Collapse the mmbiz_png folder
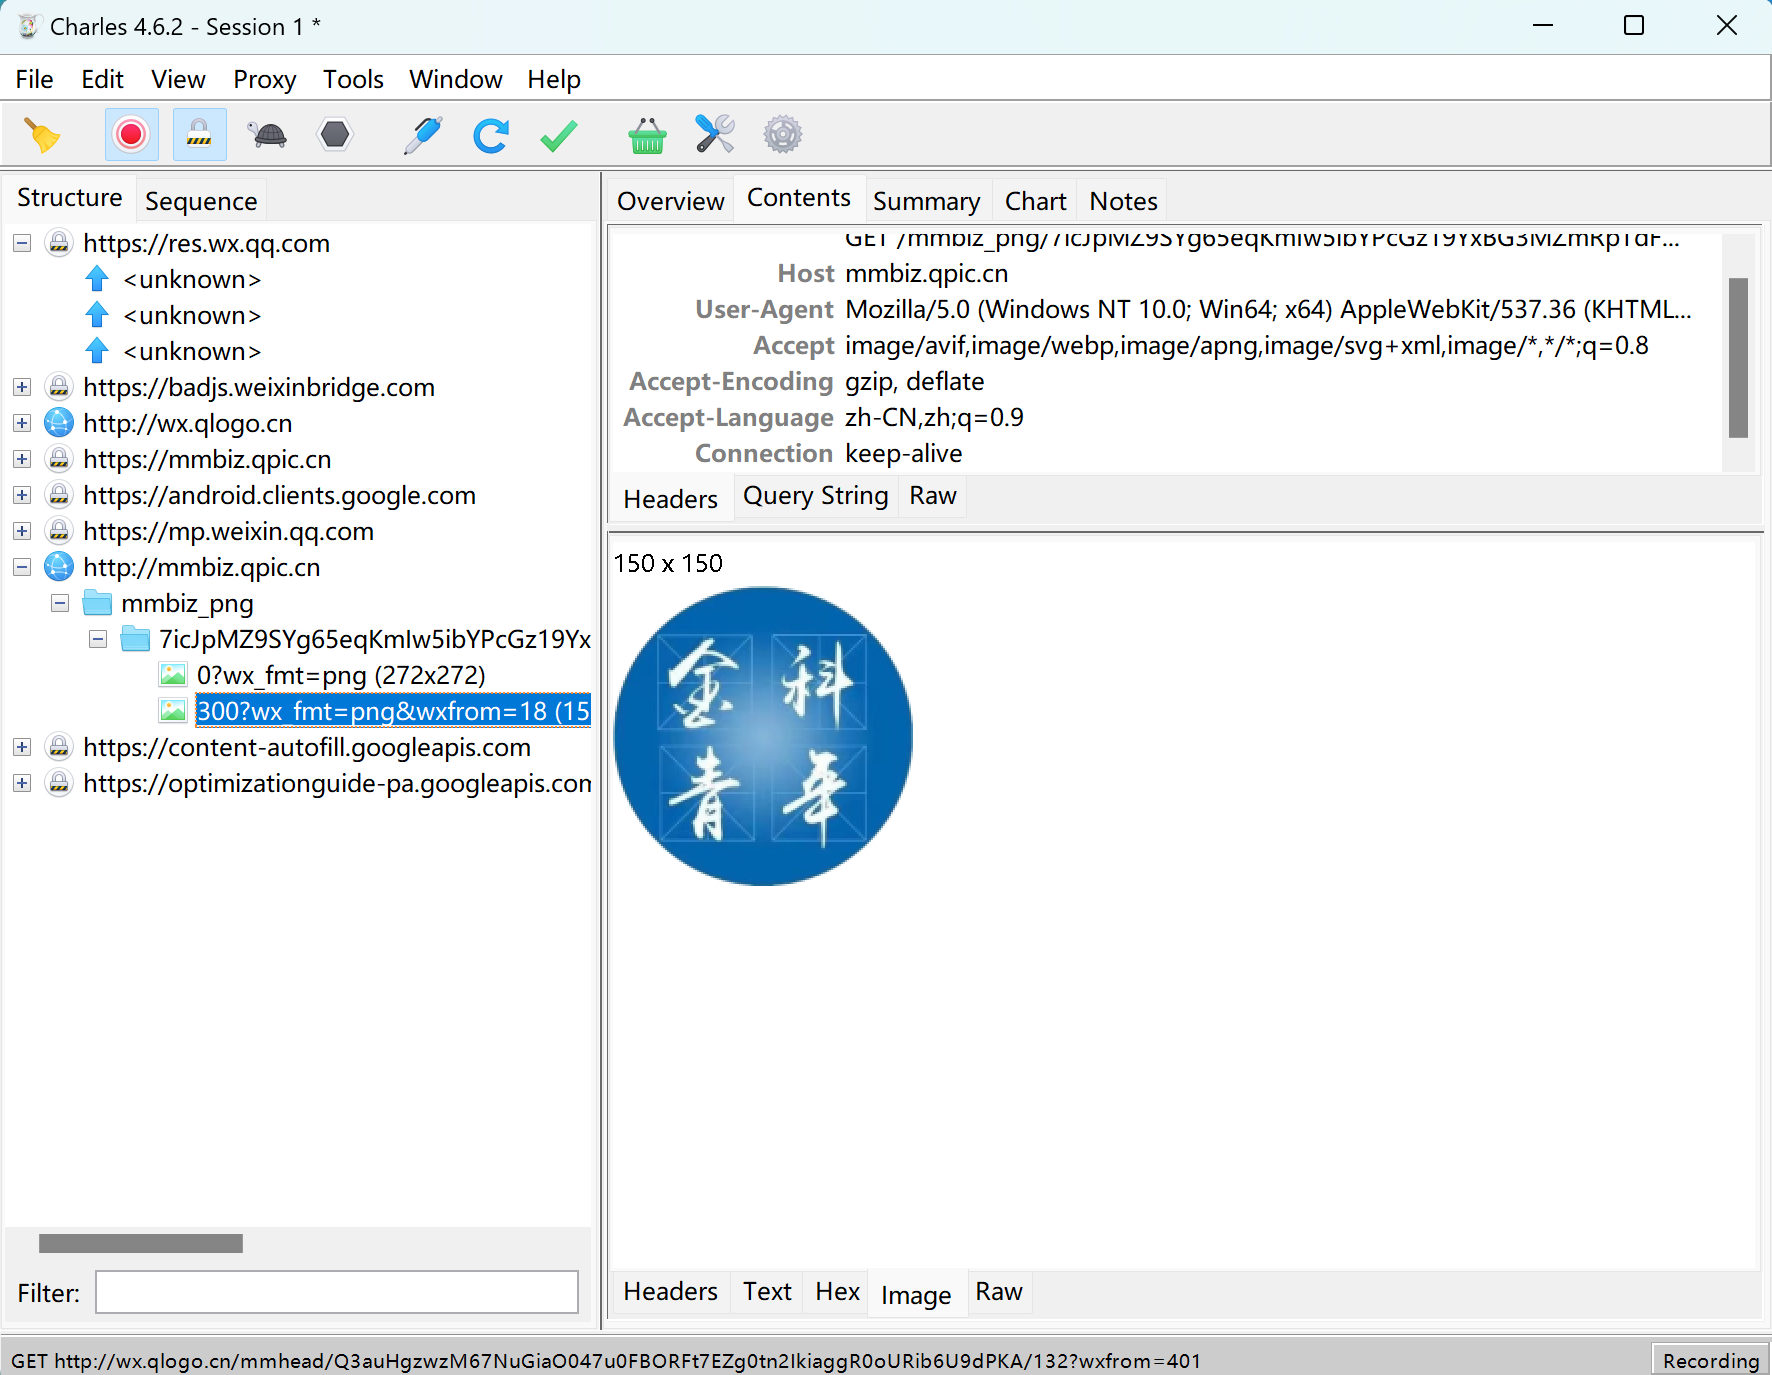Screen dimensions: 1772x1375 tap(60, 603)
